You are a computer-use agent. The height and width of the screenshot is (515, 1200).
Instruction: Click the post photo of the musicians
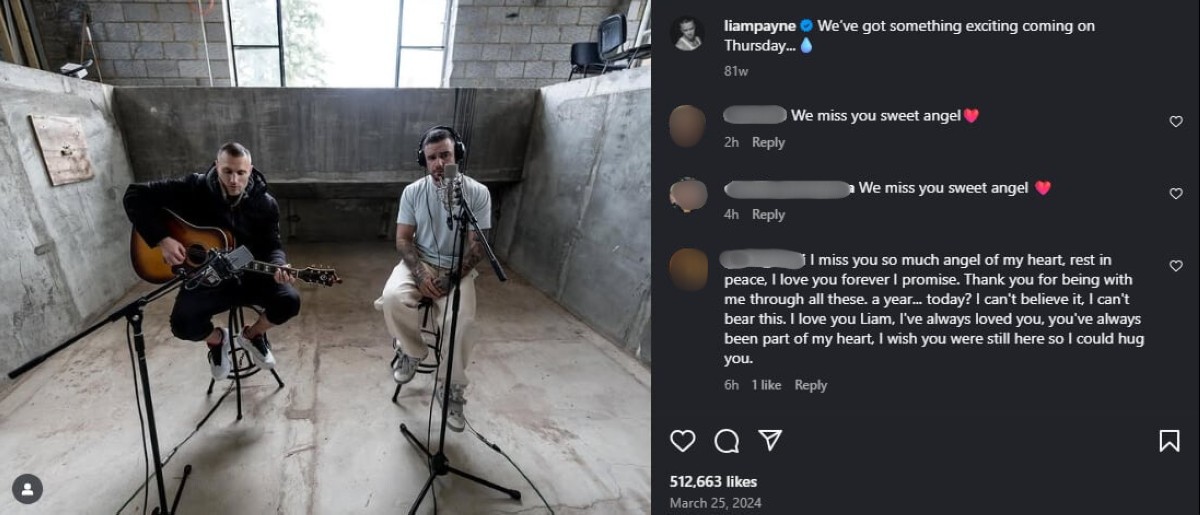point(325,257)
